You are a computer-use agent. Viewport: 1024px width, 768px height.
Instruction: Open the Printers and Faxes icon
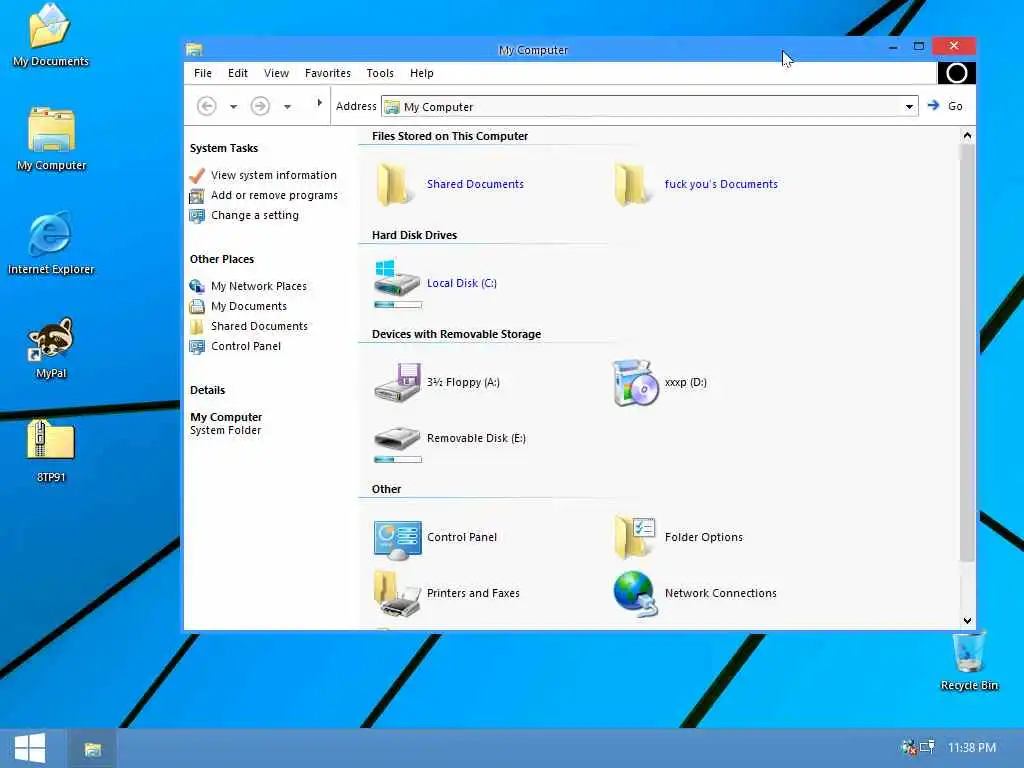click(x=397, y=593)
